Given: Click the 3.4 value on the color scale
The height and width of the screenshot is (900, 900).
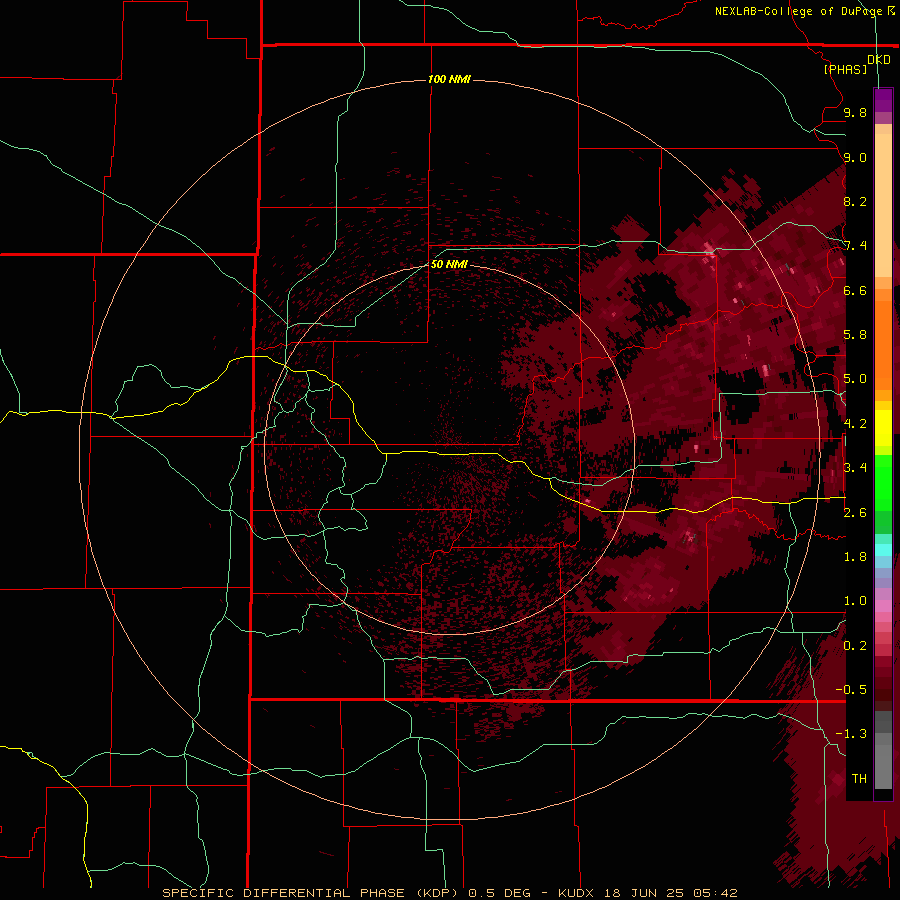Looking at the screenshot, I should point(855,468).
